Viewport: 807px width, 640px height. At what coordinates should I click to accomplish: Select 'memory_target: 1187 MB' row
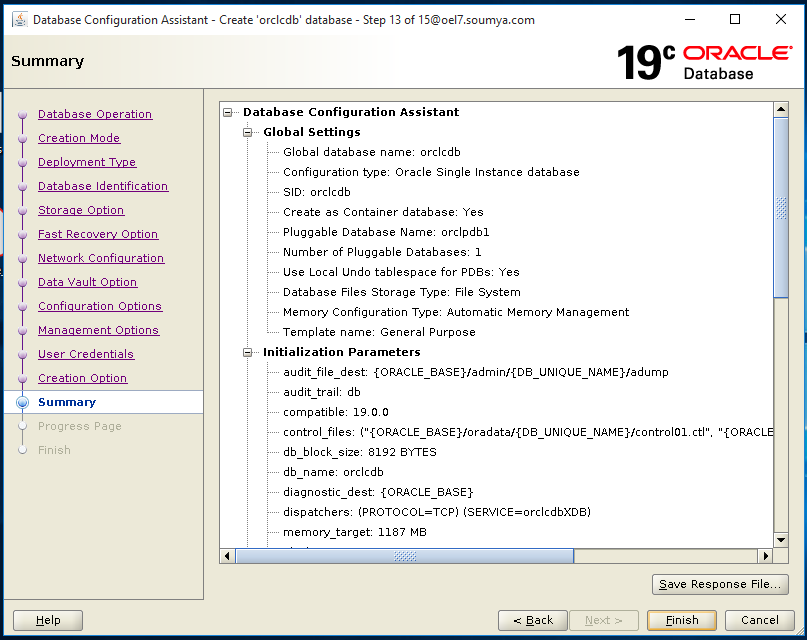point(355,532)
